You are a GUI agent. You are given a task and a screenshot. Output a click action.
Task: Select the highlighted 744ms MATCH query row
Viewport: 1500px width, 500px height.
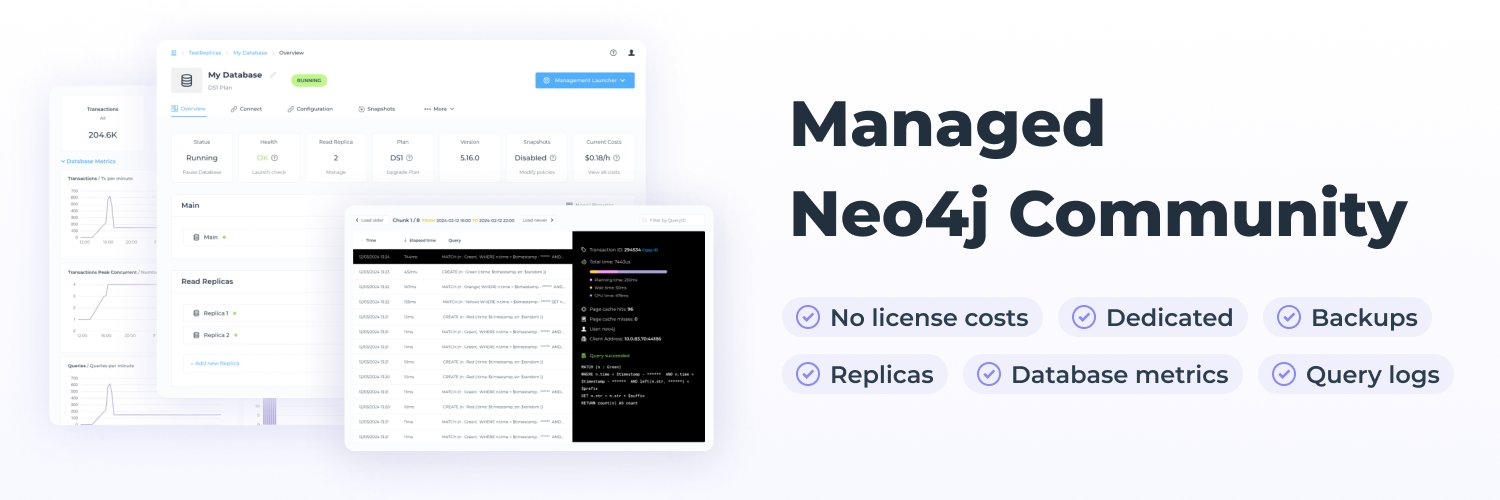pos(462,257)
